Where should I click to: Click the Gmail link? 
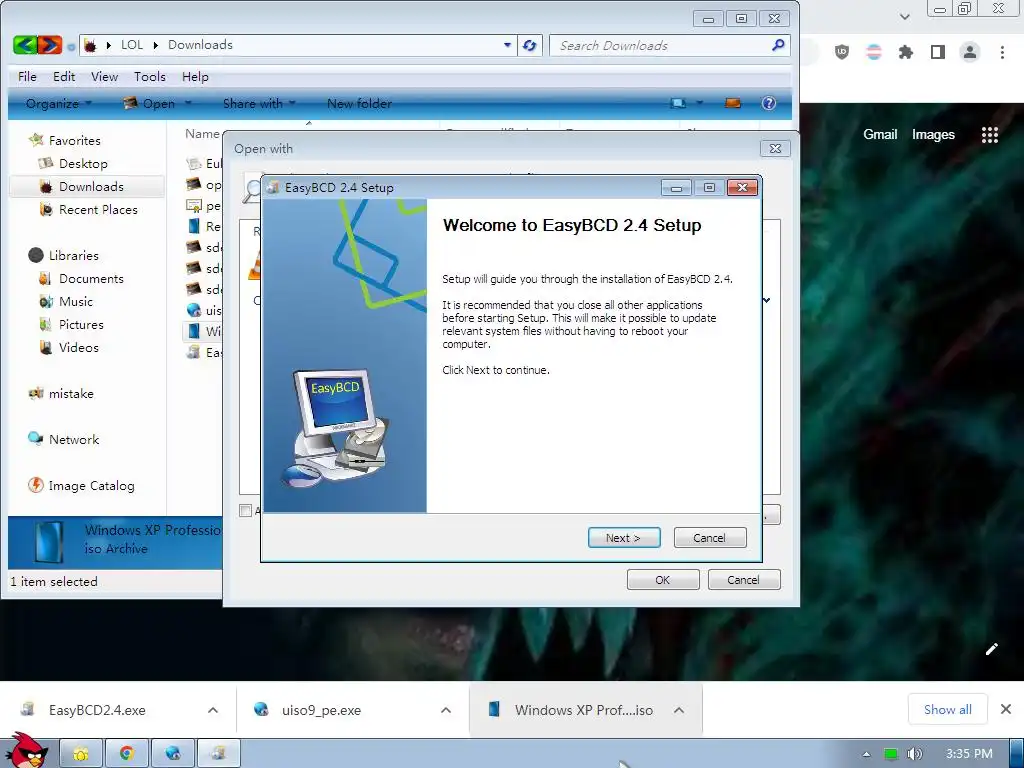tap(880, 135)
